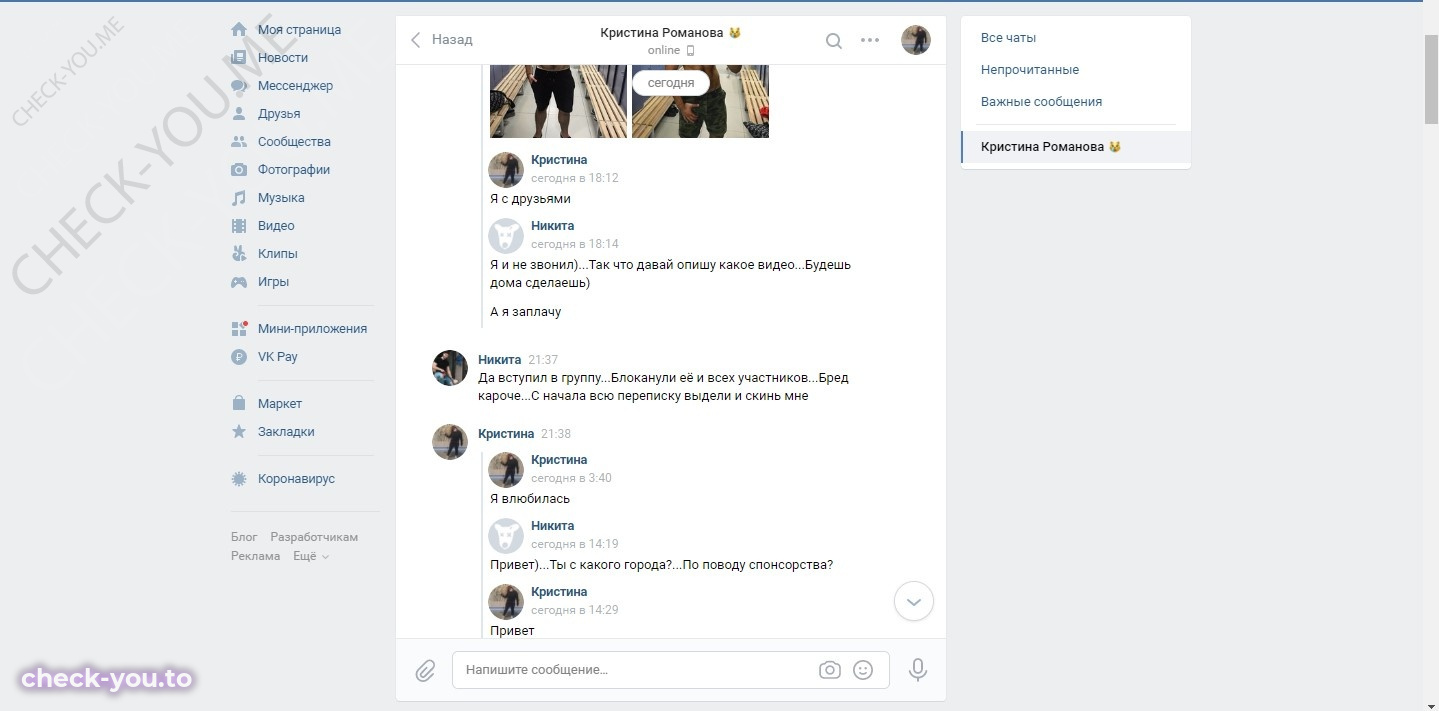
Task: Click Блог footer link
Action: [x=244, y=537]
